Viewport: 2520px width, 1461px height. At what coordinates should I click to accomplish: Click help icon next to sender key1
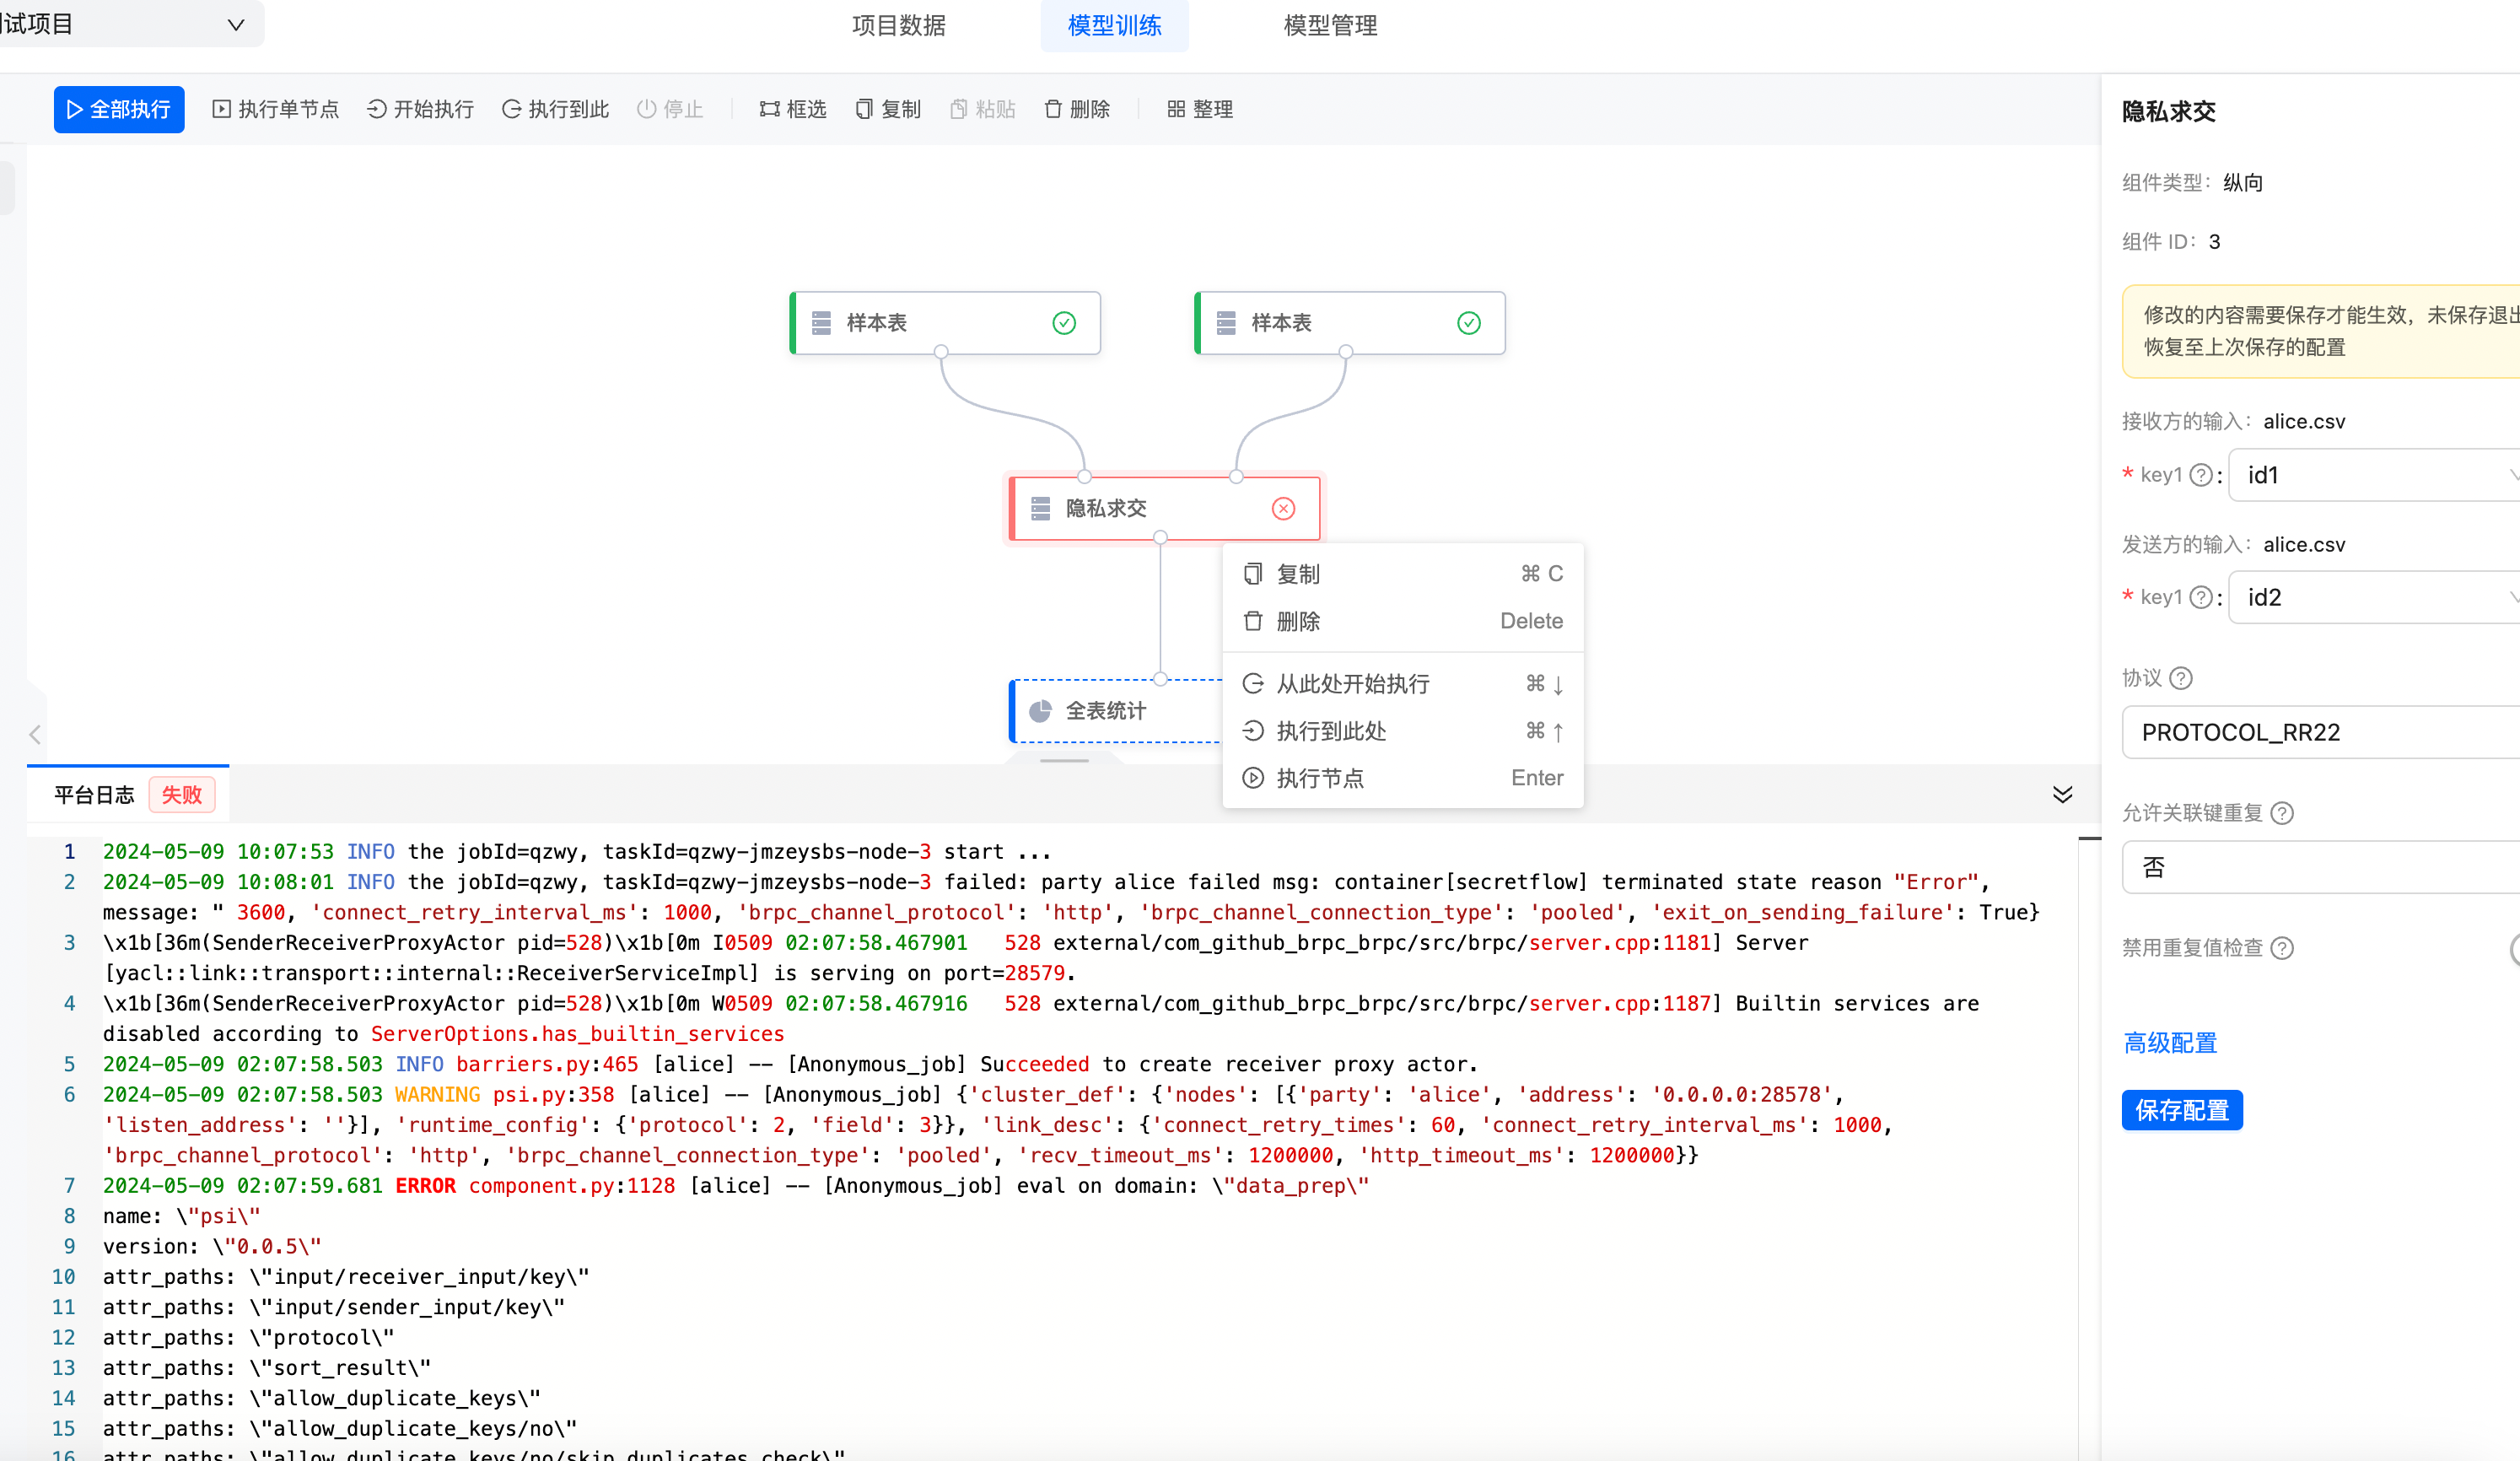click(2200, 597)
